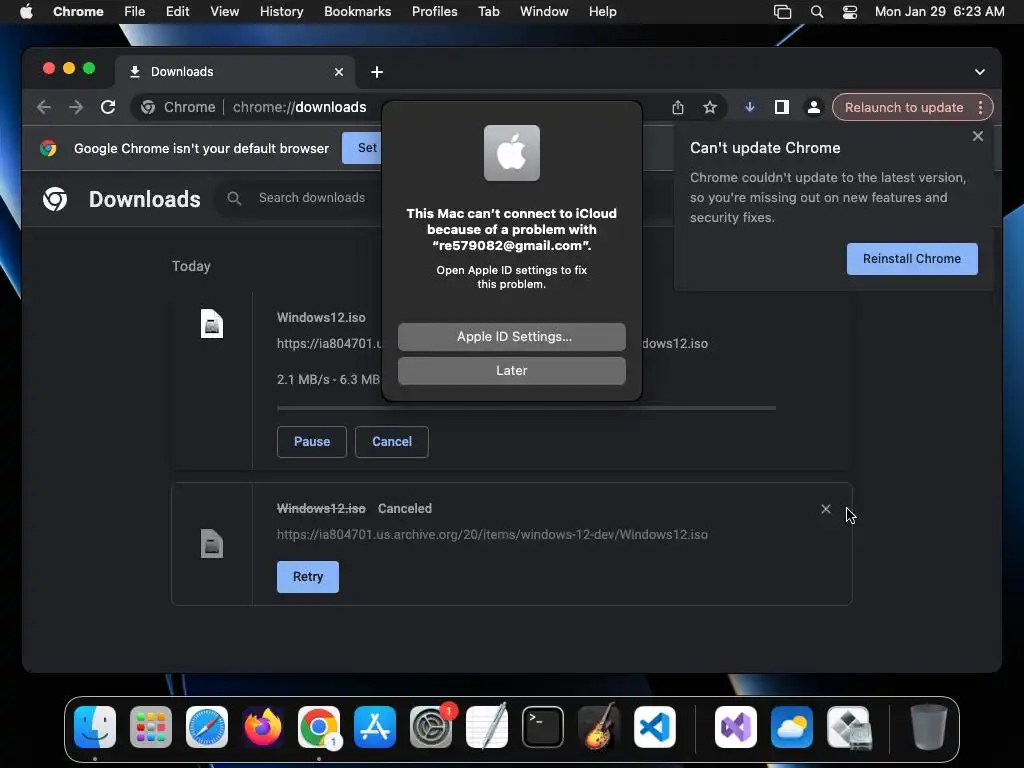The height and width of the screenshot is (768, 1024).
Task: Open Control Center in the menu bar
Action: (x=850, y=12)
